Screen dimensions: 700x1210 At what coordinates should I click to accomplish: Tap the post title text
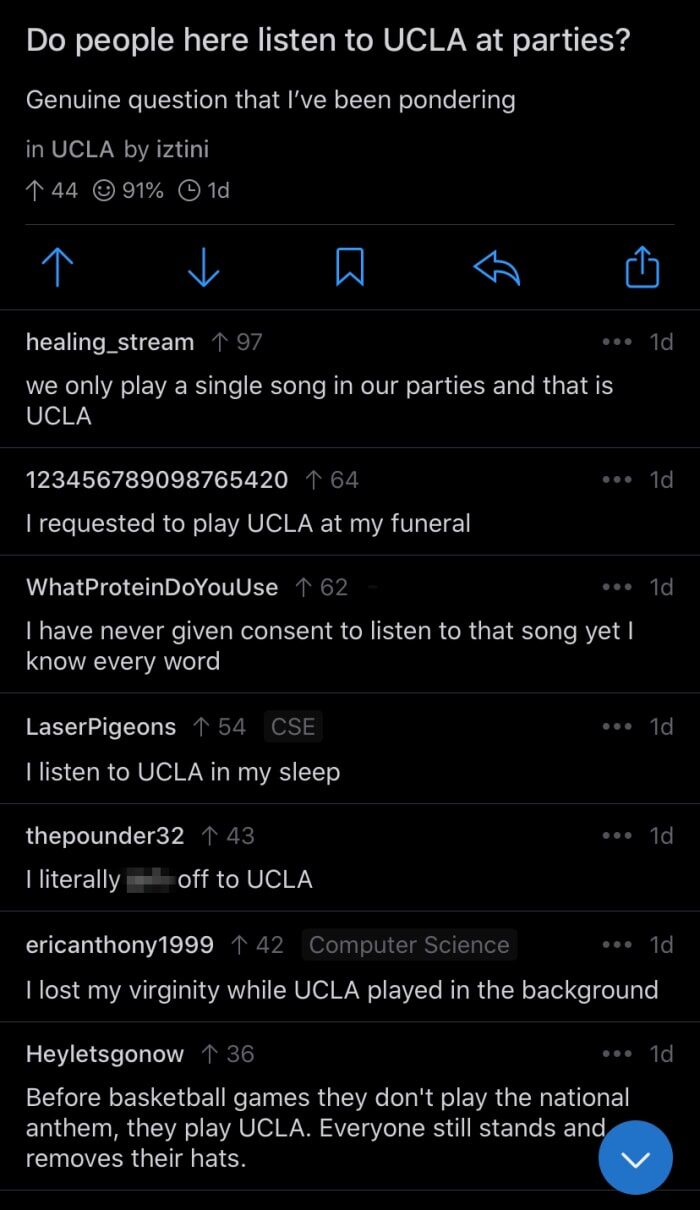335,41
